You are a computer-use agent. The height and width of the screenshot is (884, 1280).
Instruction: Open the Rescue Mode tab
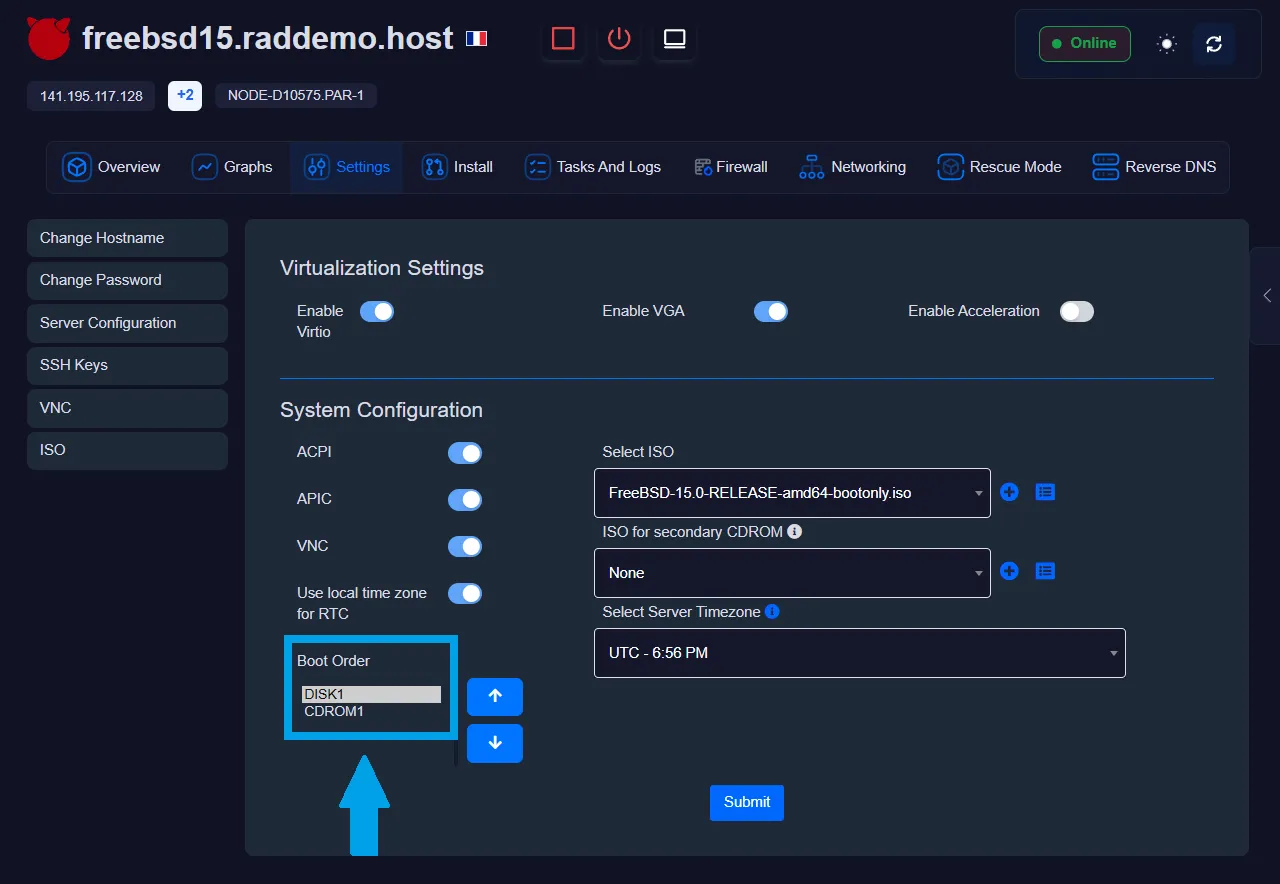(x=999, y=167)
